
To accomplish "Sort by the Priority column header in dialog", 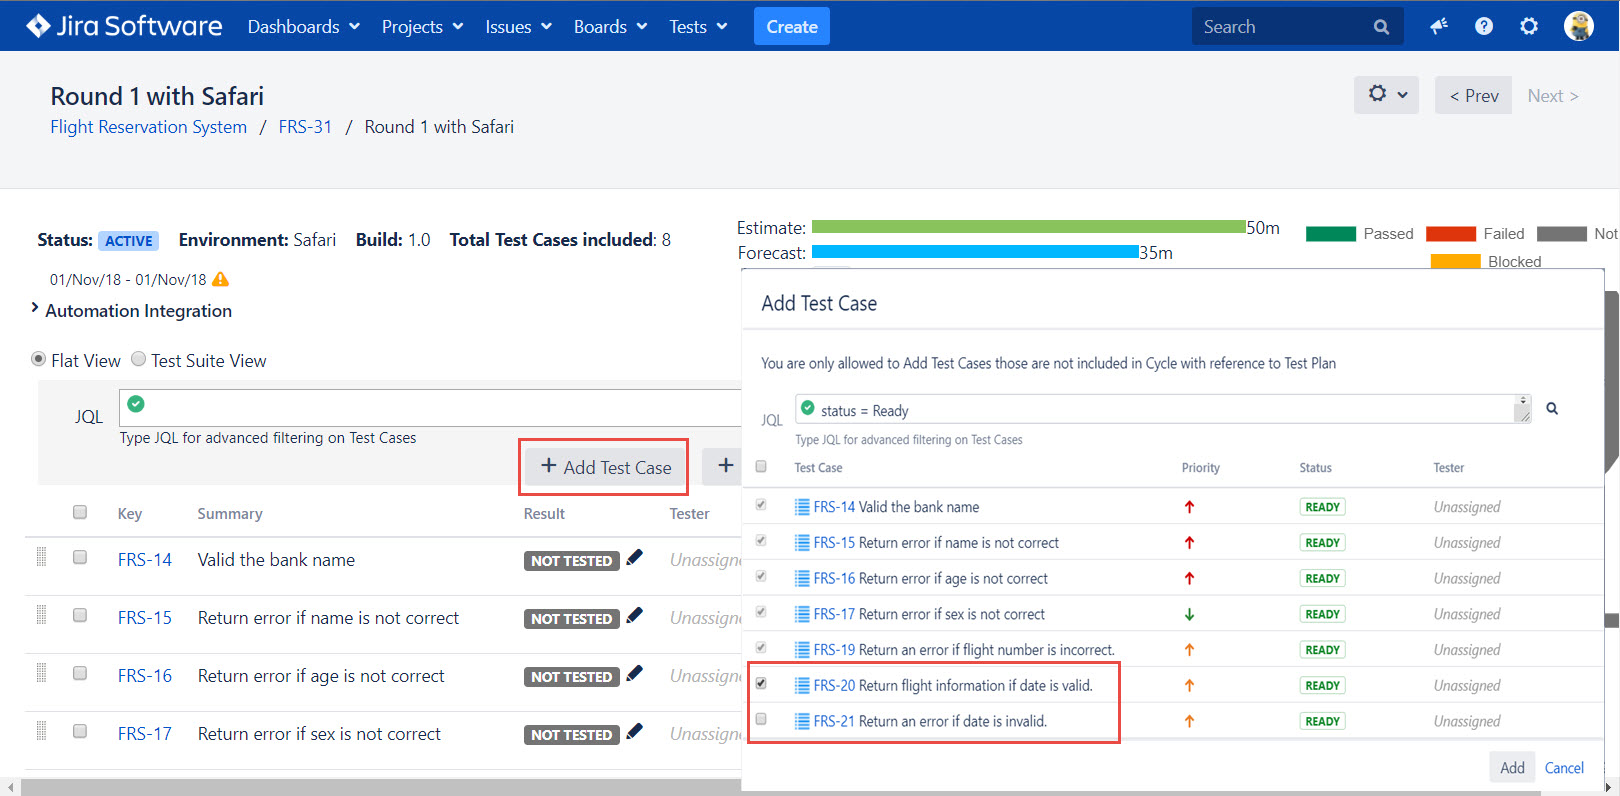I will coord(1200,468).
